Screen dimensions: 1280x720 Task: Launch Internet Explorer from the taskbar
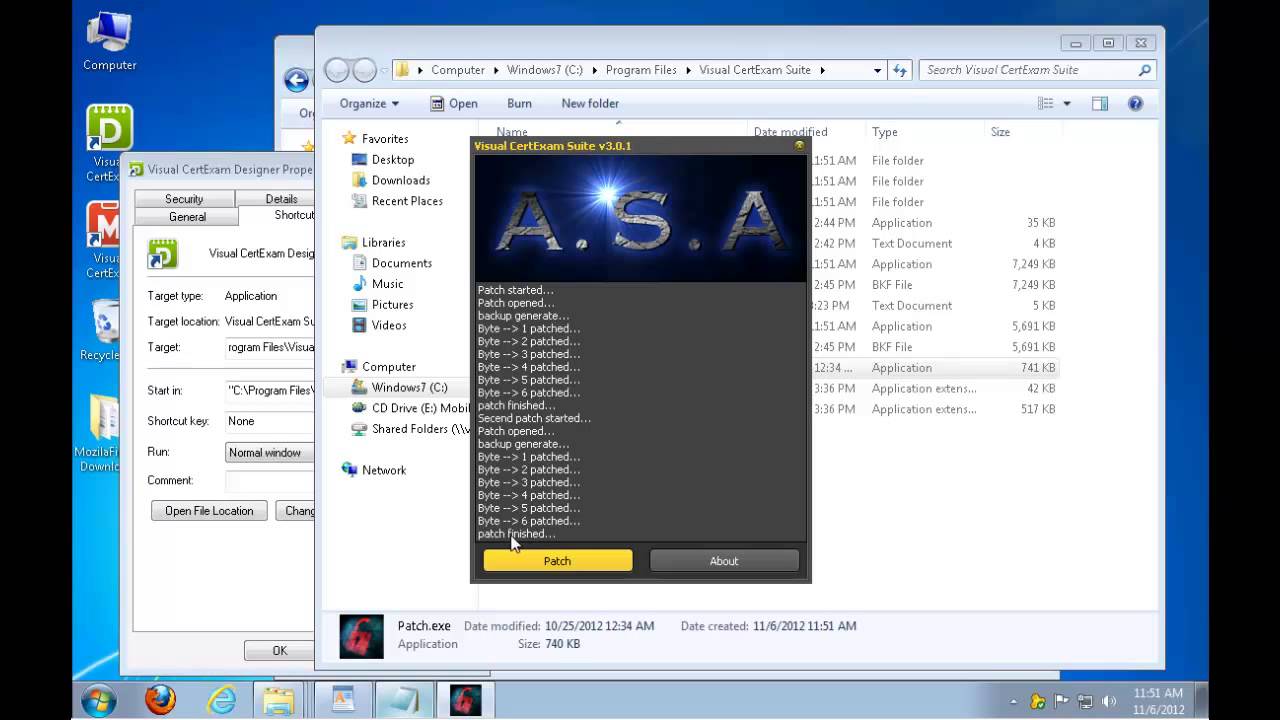(219, 700)
